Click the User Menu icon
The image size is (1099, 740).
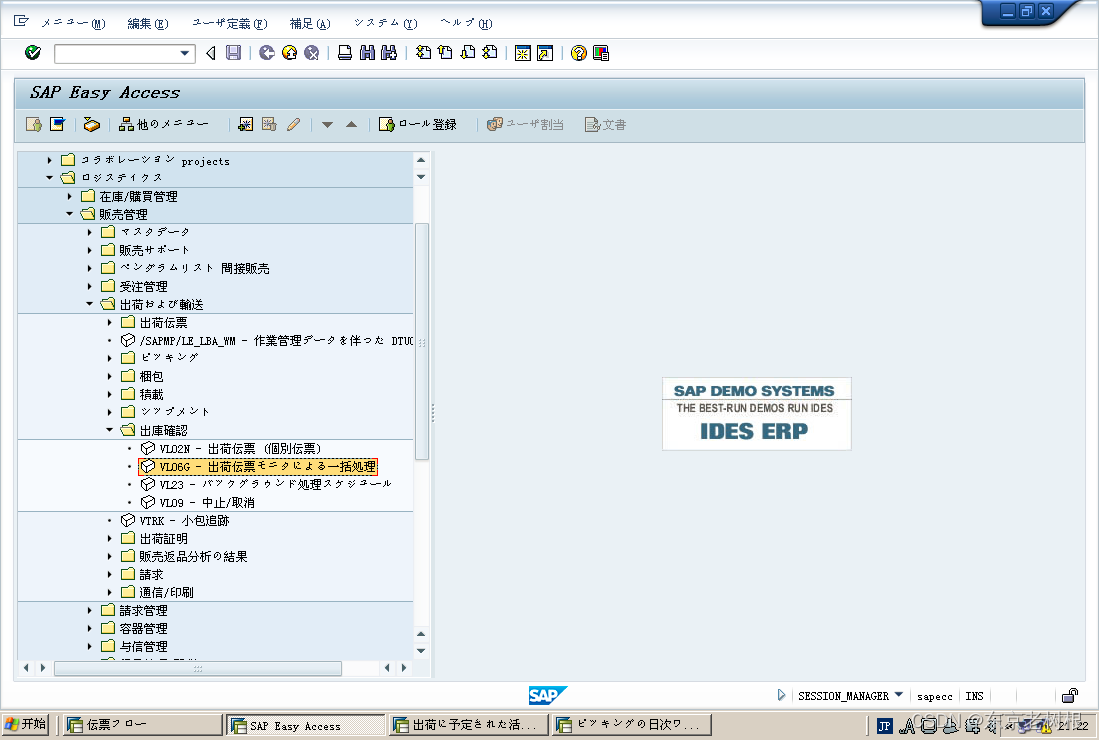click(34, 124)
